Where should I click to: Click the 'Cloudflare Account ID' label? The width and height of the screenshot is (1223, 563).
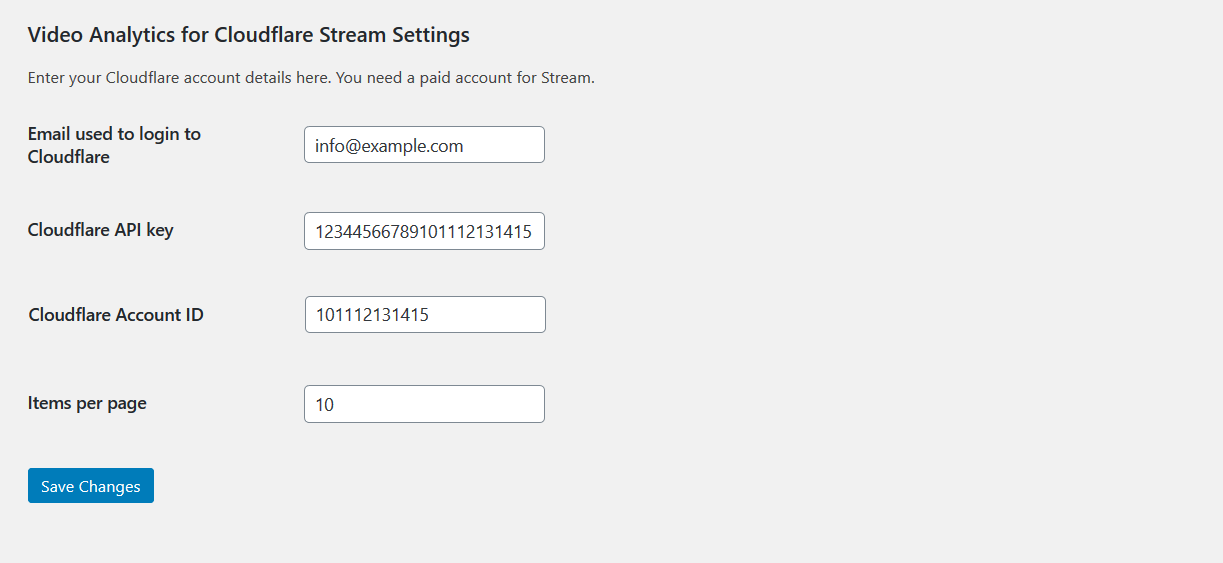pos(116,315)
